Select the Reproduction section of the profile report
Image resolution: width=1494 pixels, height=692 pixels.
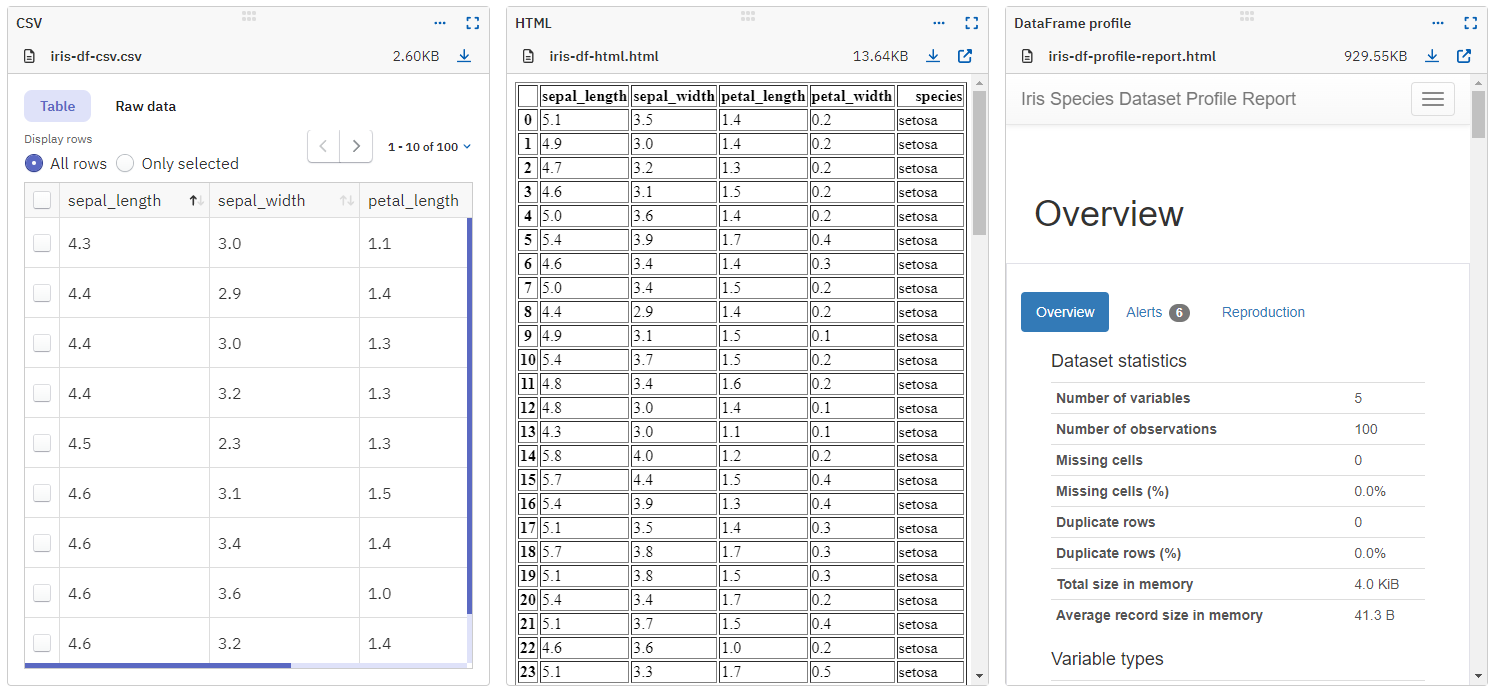(x=1262, y=312)
